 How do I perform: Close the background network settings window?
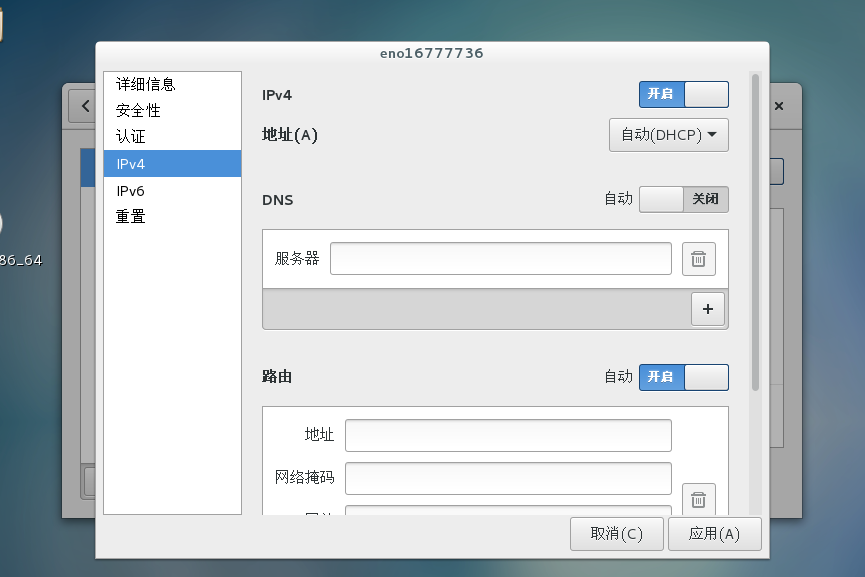point(778,106)
